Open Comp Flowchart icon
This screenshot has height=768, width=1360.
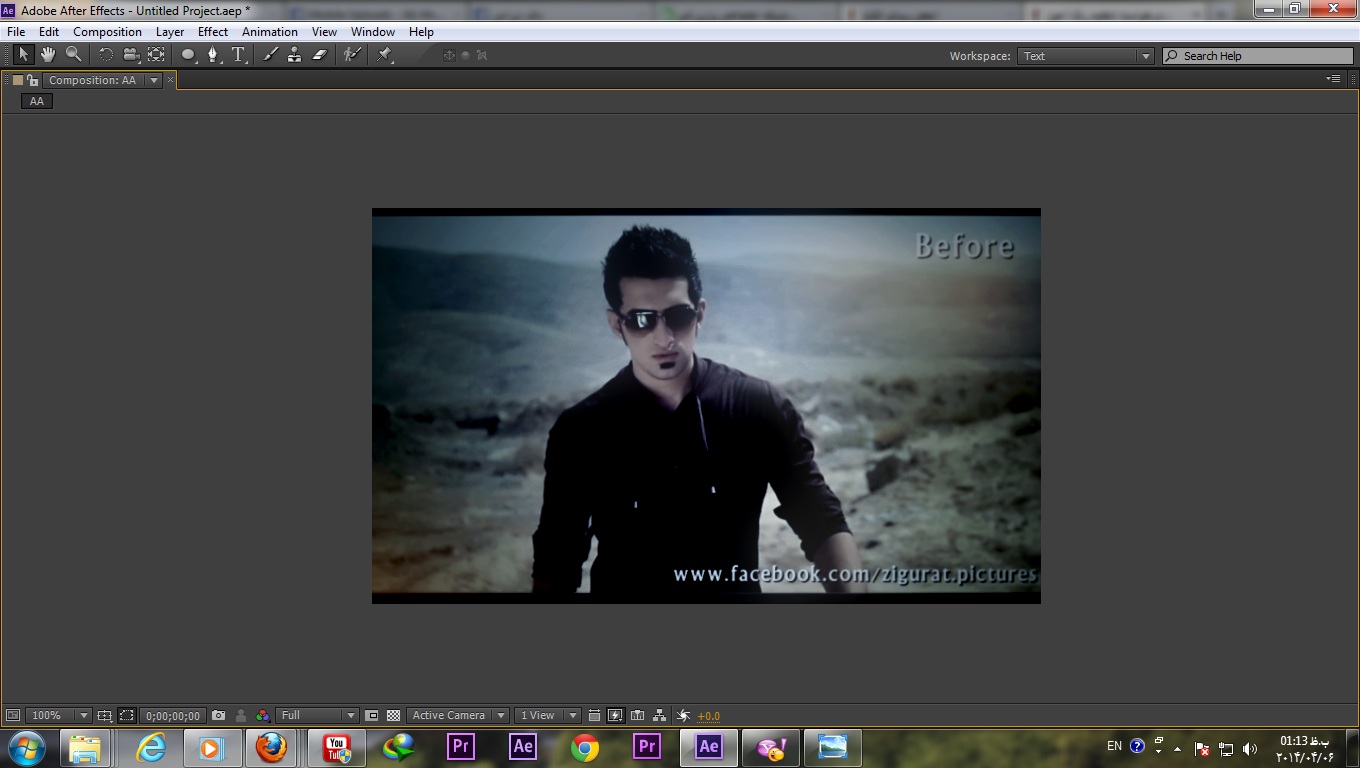pyautogui.click(x=659, y=715)
